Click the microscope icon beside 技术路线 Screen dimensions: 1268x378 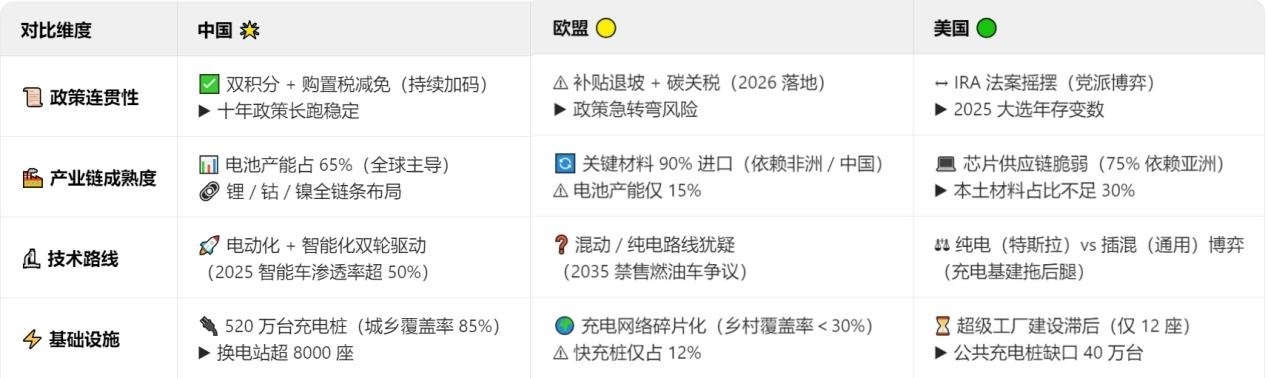pos(31,260)
